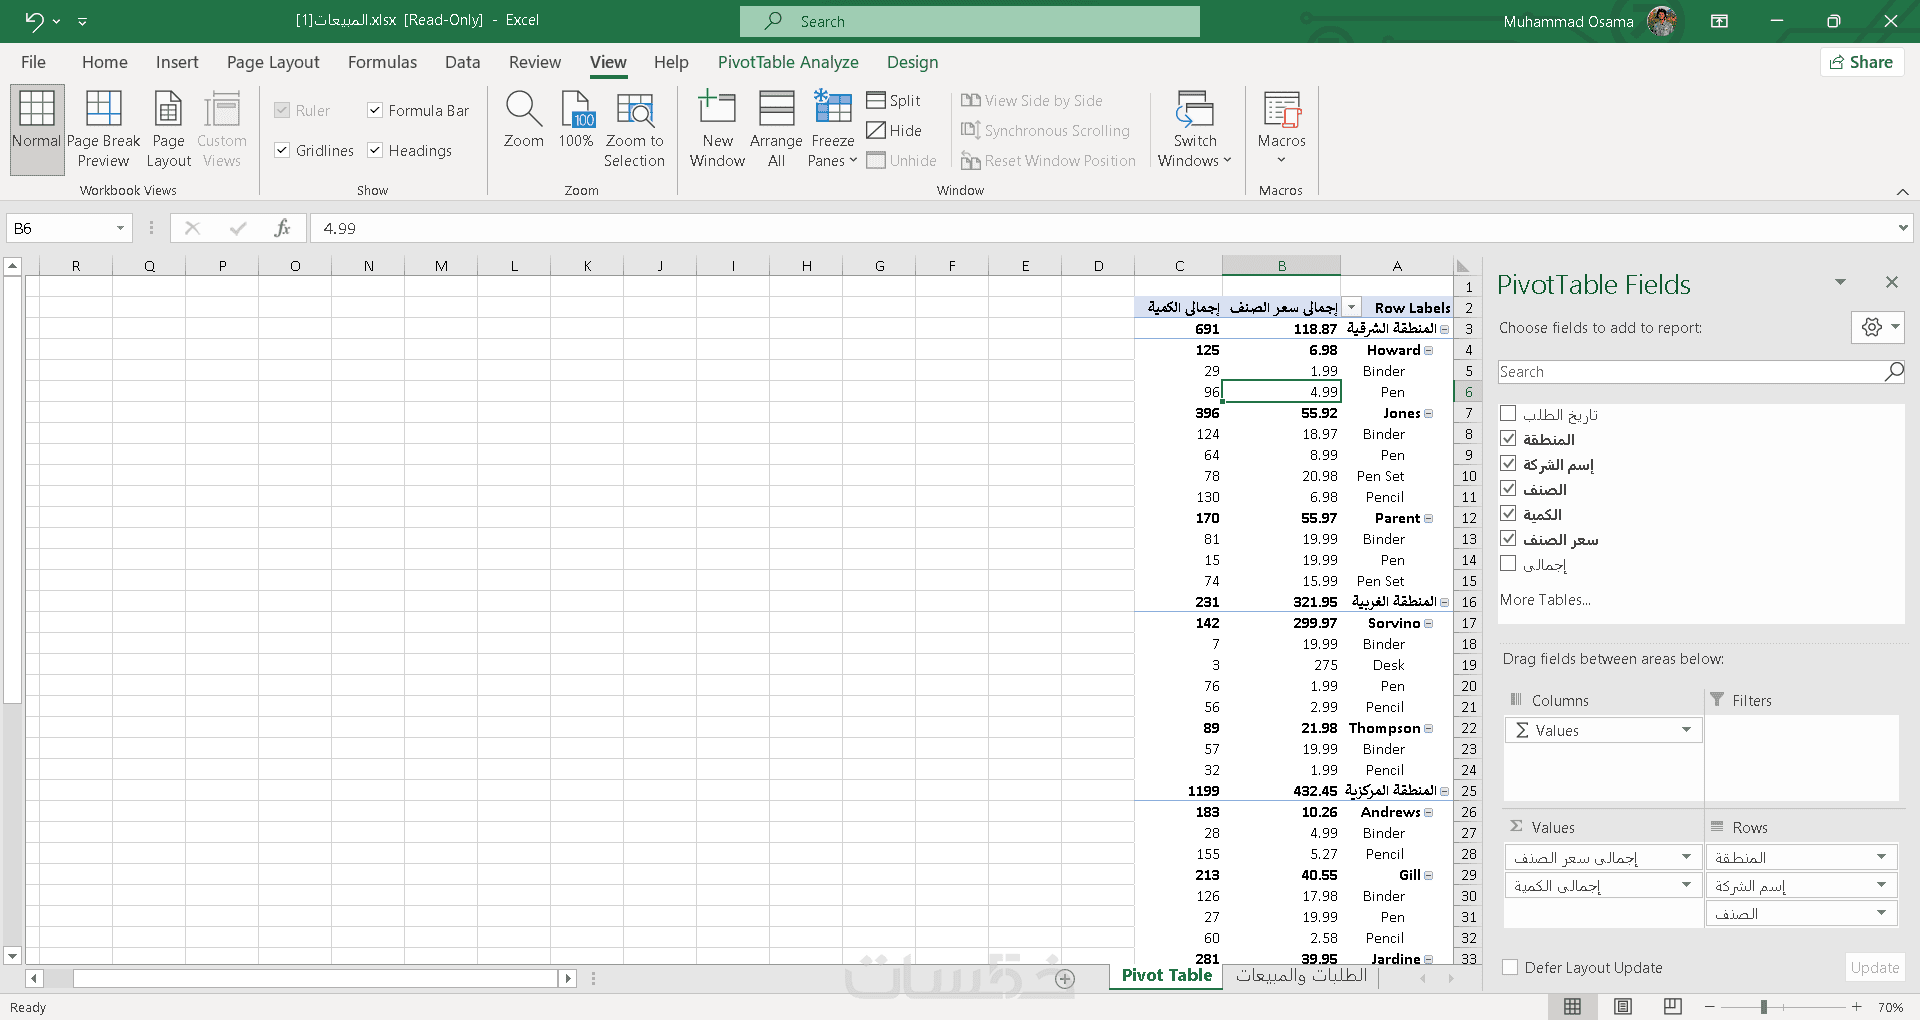This screenshot has height=1020, width=1920.
Task: Collapse the ribbon with the arrow
Action: pyautogui.click(x=1902, y=191)
